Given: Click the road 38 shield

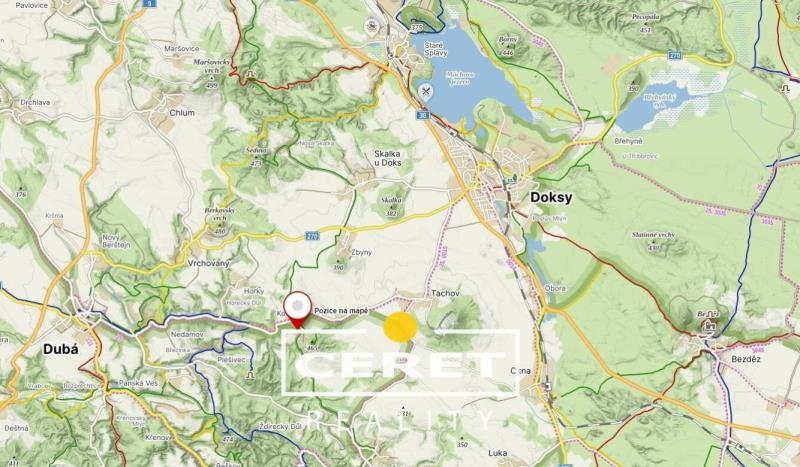Looking at the screenshot, I should (422, 115).
